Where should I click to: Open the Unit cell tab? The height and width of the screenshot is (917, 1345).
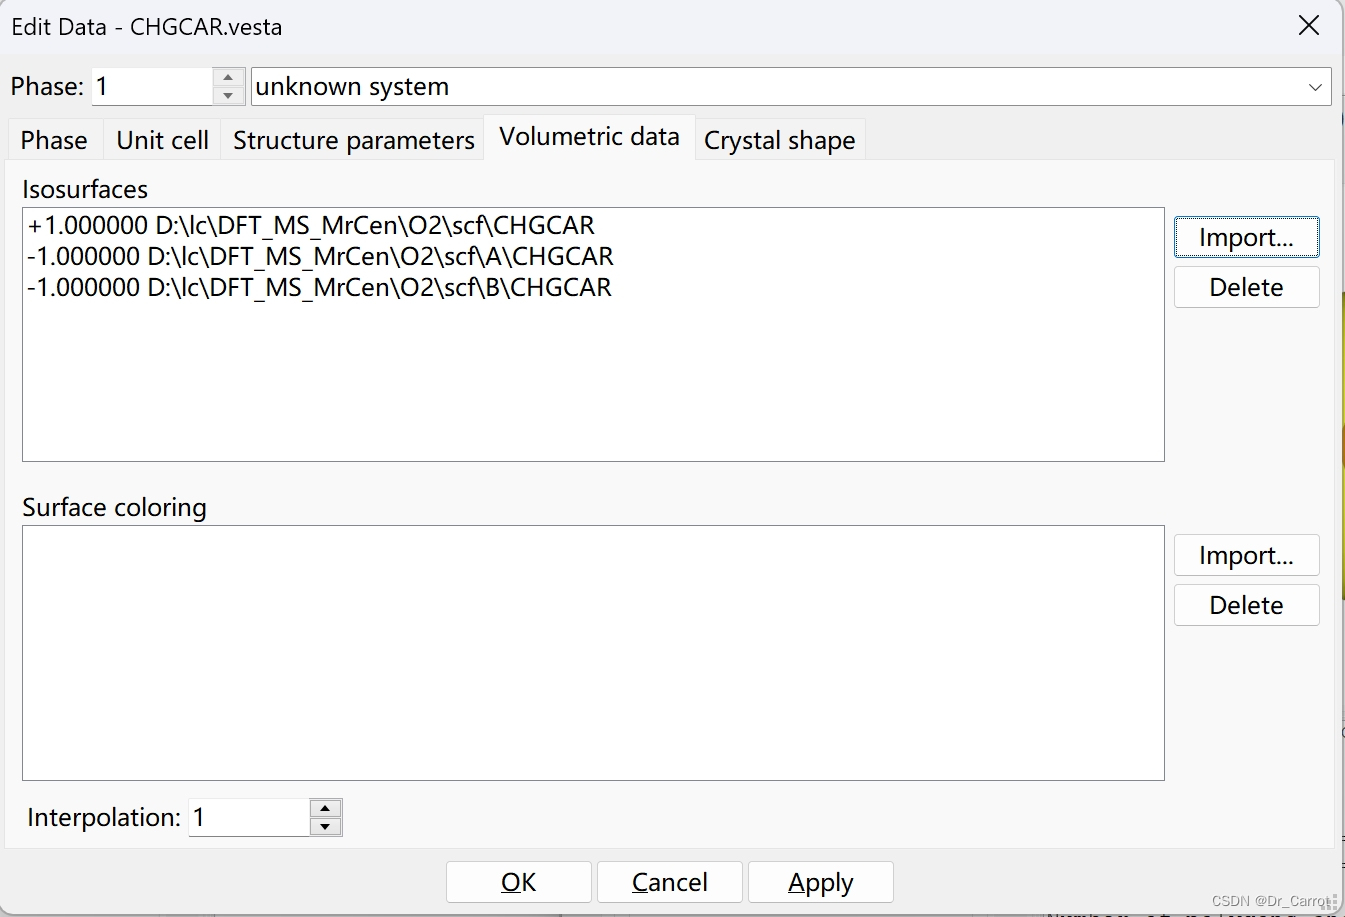(x=163, y=140)
